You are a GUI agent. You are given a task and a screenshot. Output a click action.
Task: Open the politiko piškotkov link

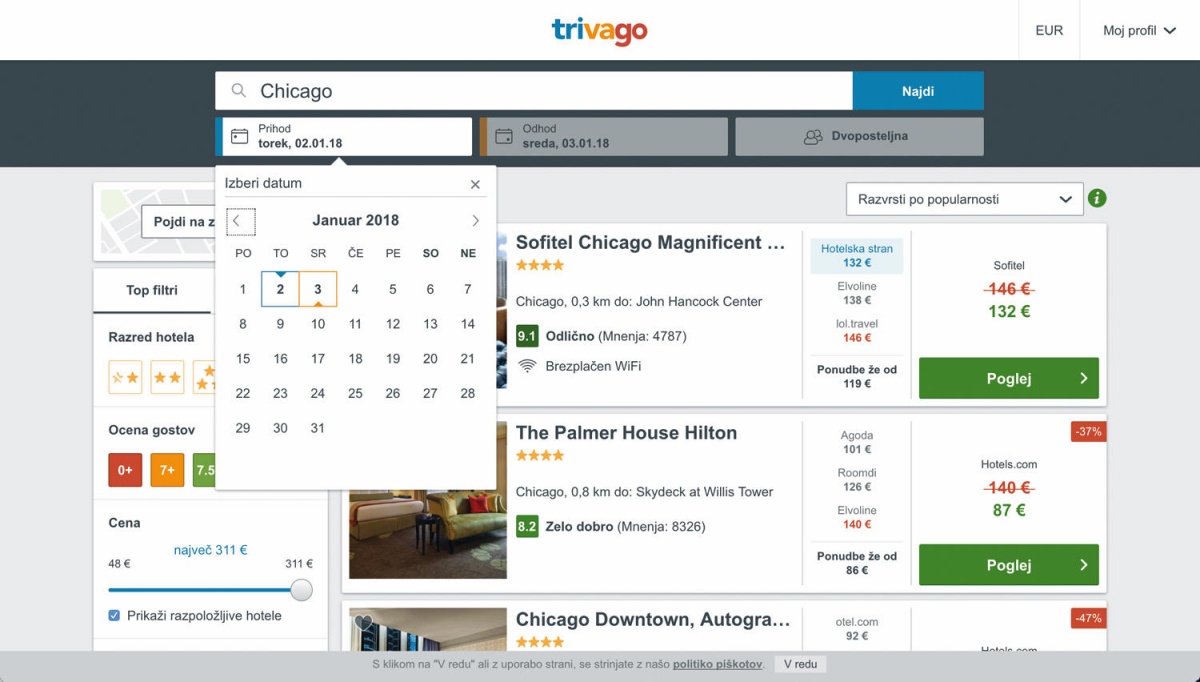(x=718, y=664)
